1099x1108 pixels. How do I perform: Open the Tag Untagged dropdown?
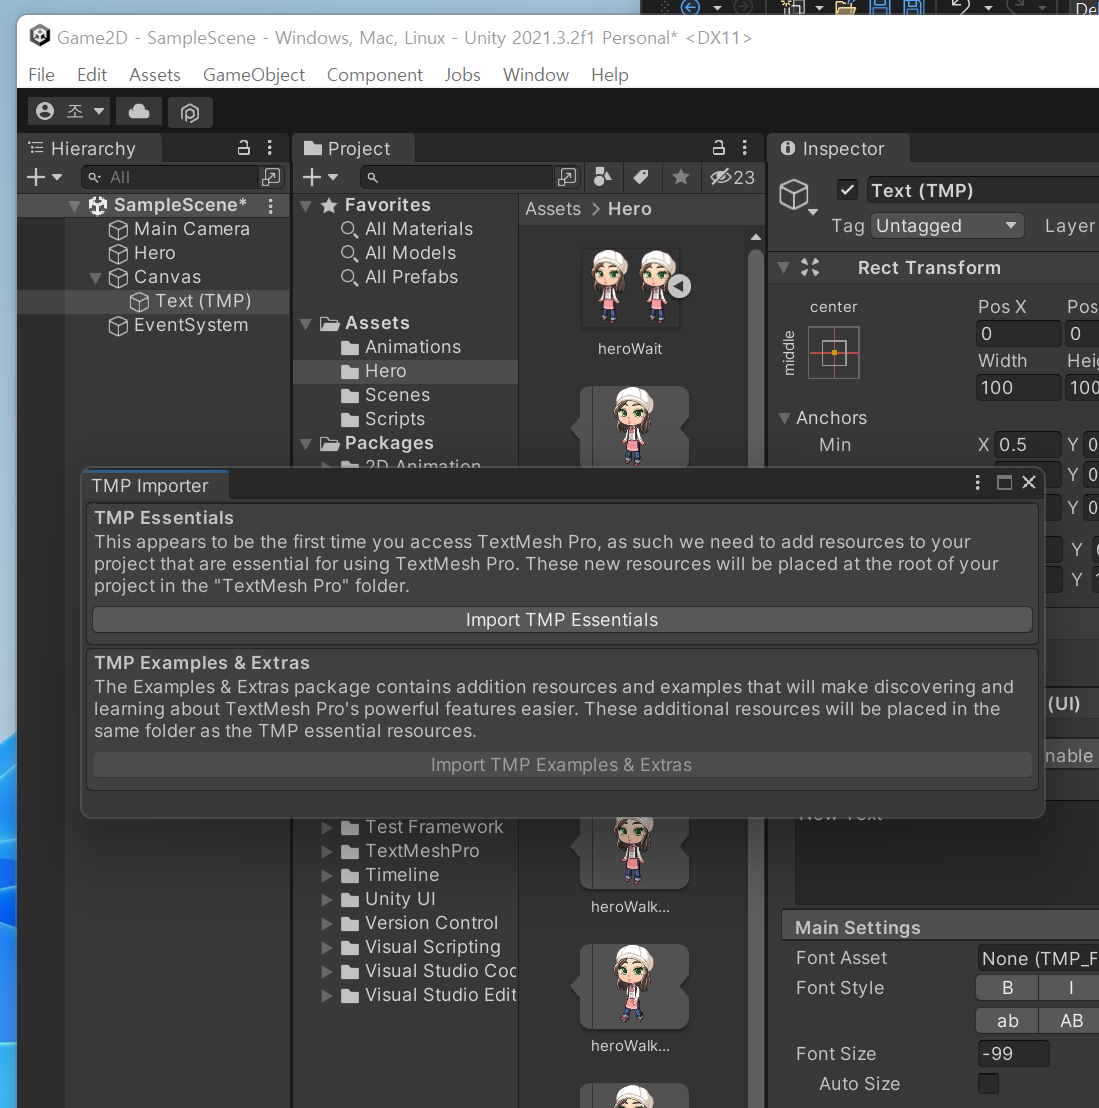(946, 226)
